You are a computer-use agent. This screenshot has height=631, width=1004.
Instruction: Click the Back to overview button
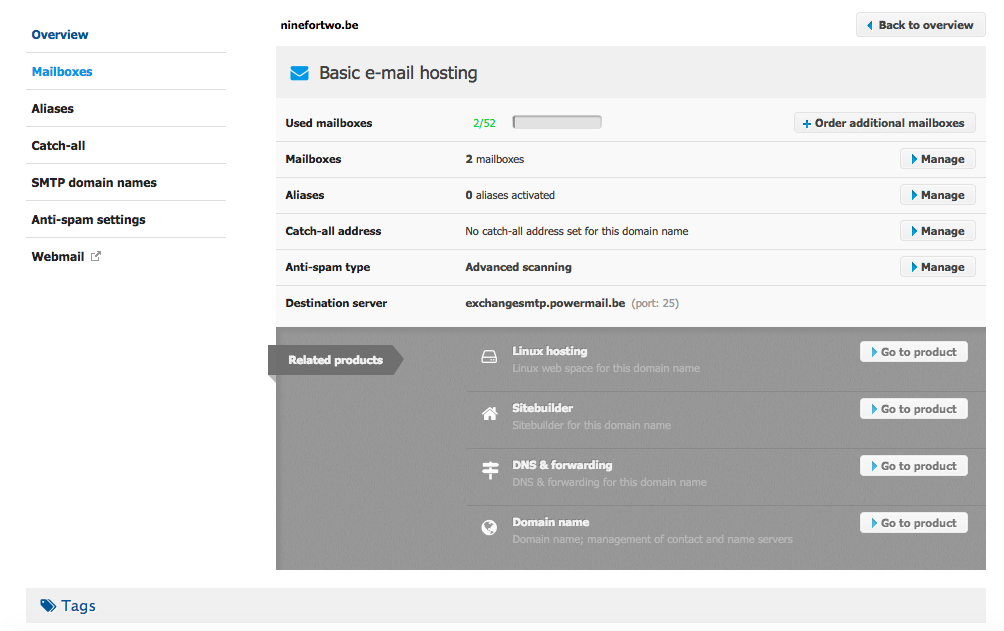click(x=920, y=25)
